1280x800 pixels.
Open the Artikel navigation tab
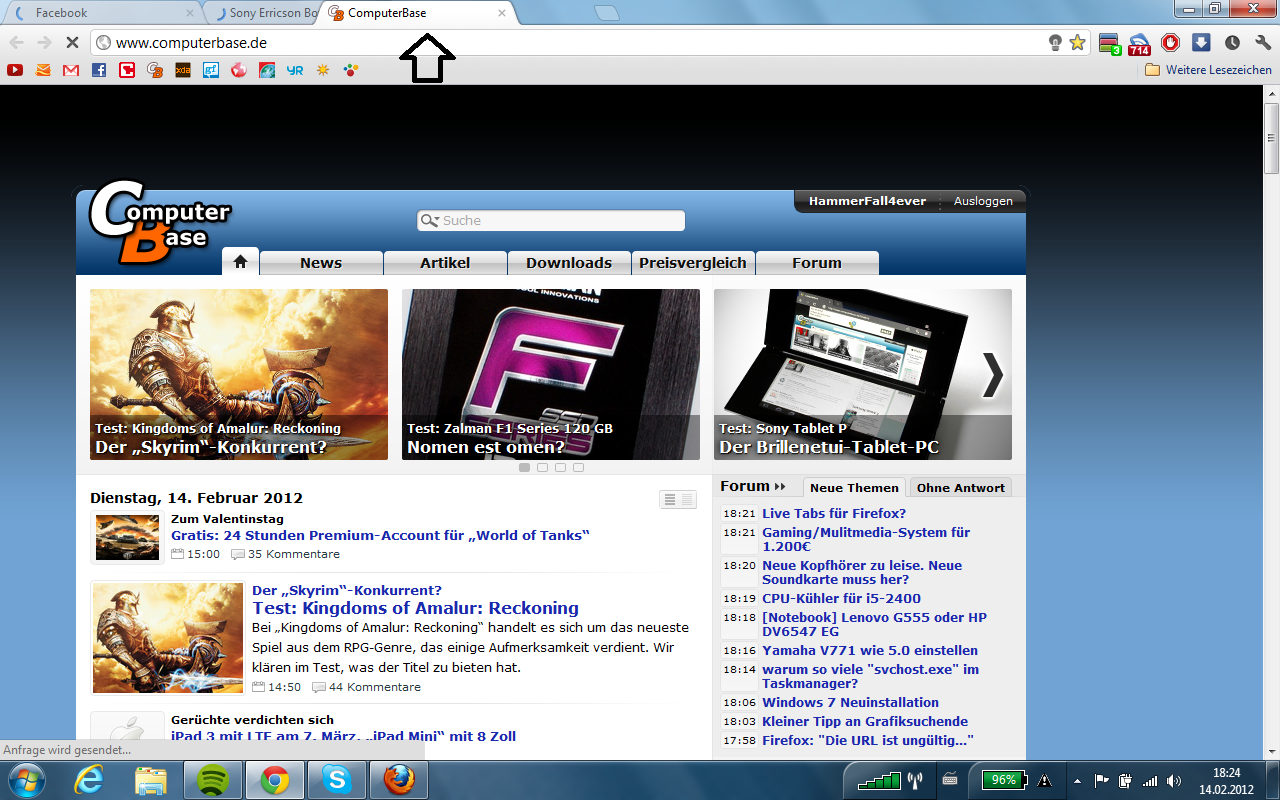pyautogui.click(x=445, y=263)
